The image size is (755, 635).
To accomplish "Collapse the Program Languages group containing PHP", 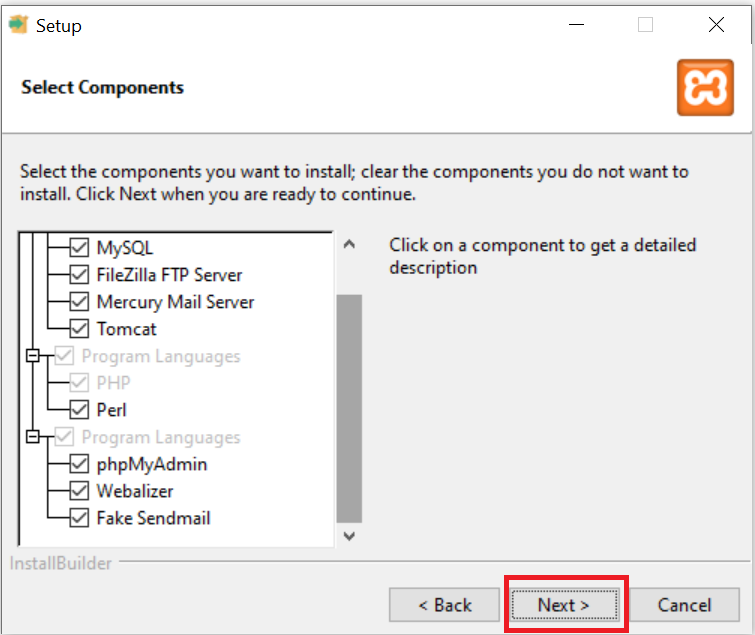I will pyautogui.click(x=33, y=356).
